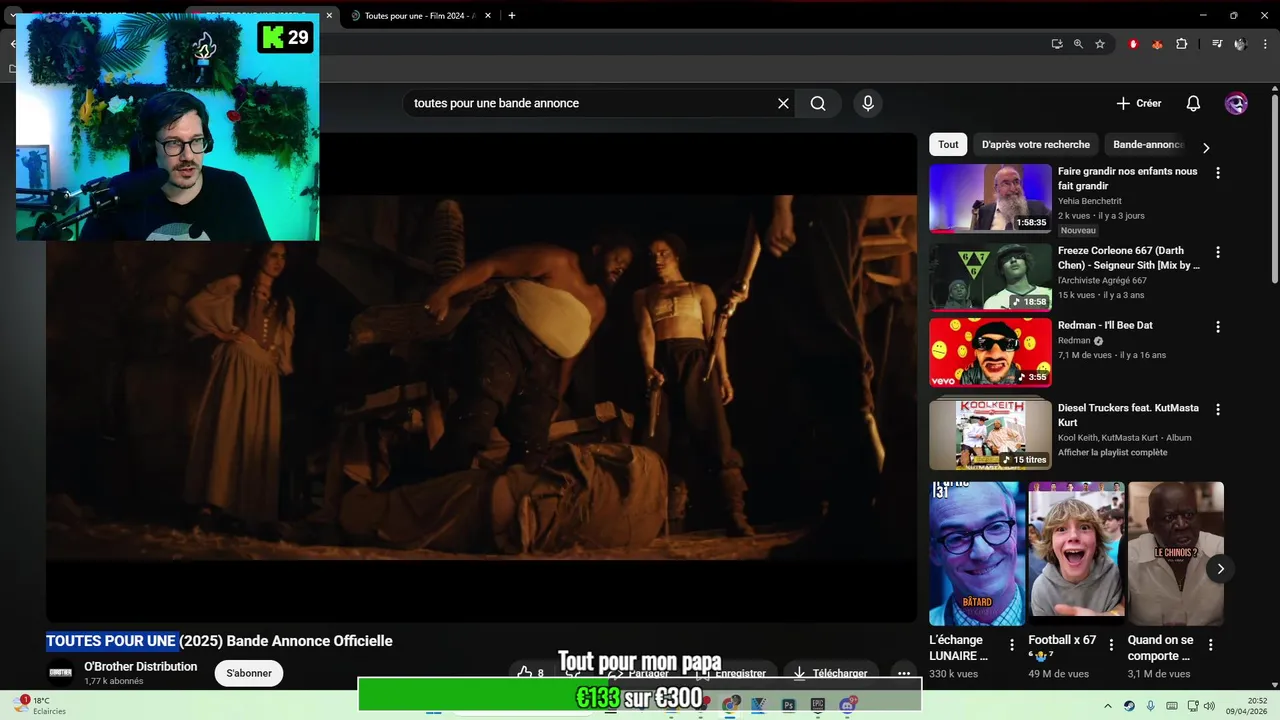Image resolution: width=1280 pixels, height=720 pixels.
Task: Click the microphone icon in system tray
Action: (1150, 706)
